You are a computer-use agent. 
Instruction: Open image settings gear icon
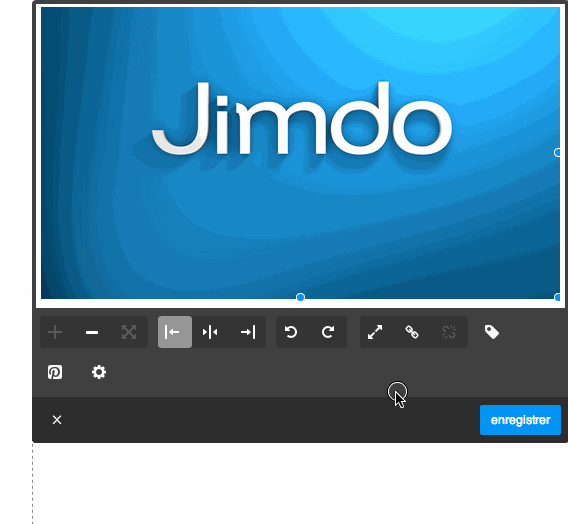99,372
